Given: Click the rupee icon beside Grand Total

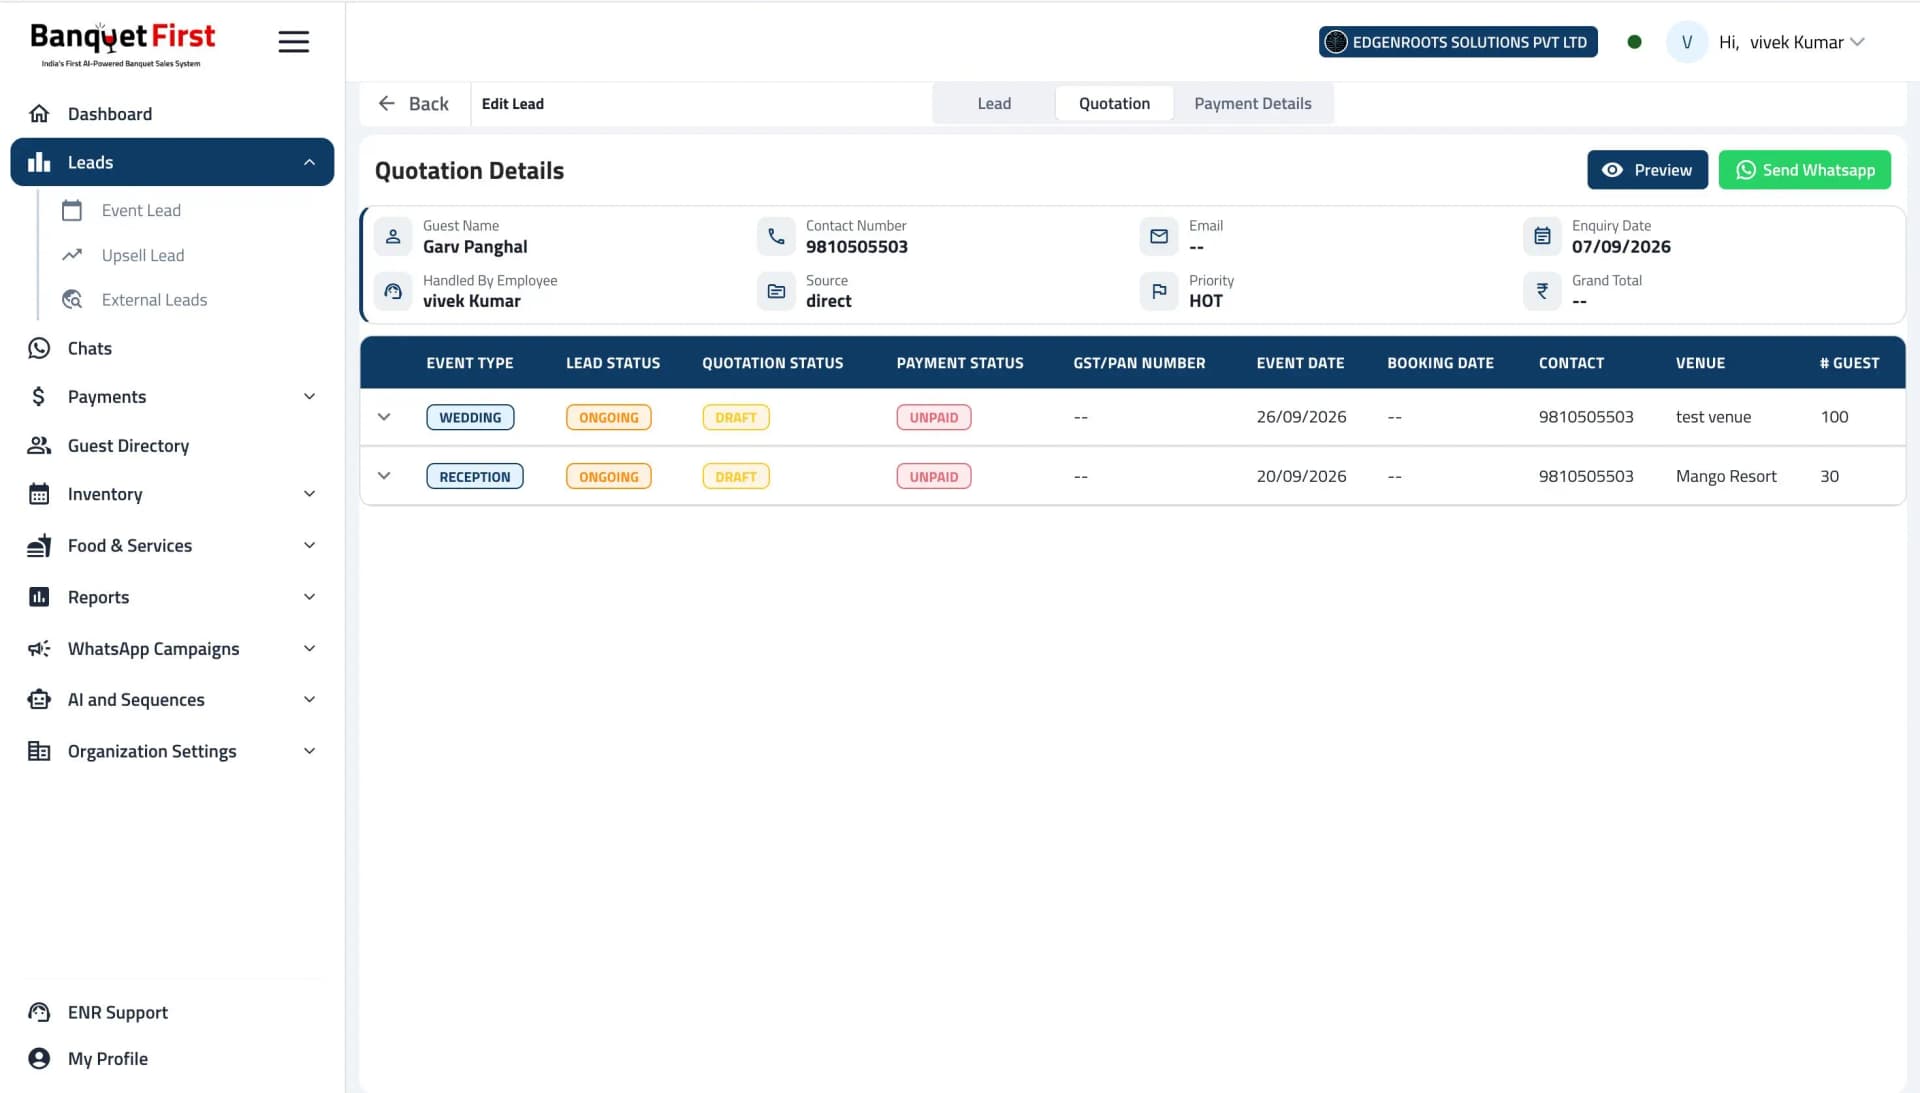Looking at the screenshot, I should (x=1542, y=291).
